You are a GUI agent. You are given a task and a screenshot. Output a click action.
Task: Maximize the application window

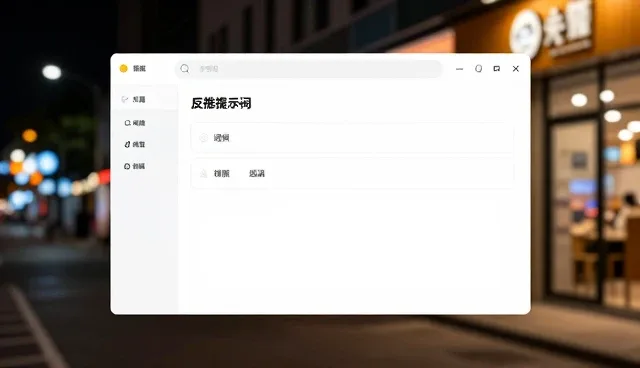tap(497, 69)
